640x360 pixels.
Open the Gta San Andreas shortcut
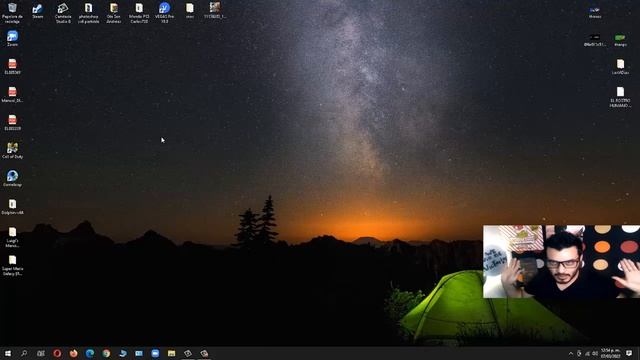pos(113,13)
